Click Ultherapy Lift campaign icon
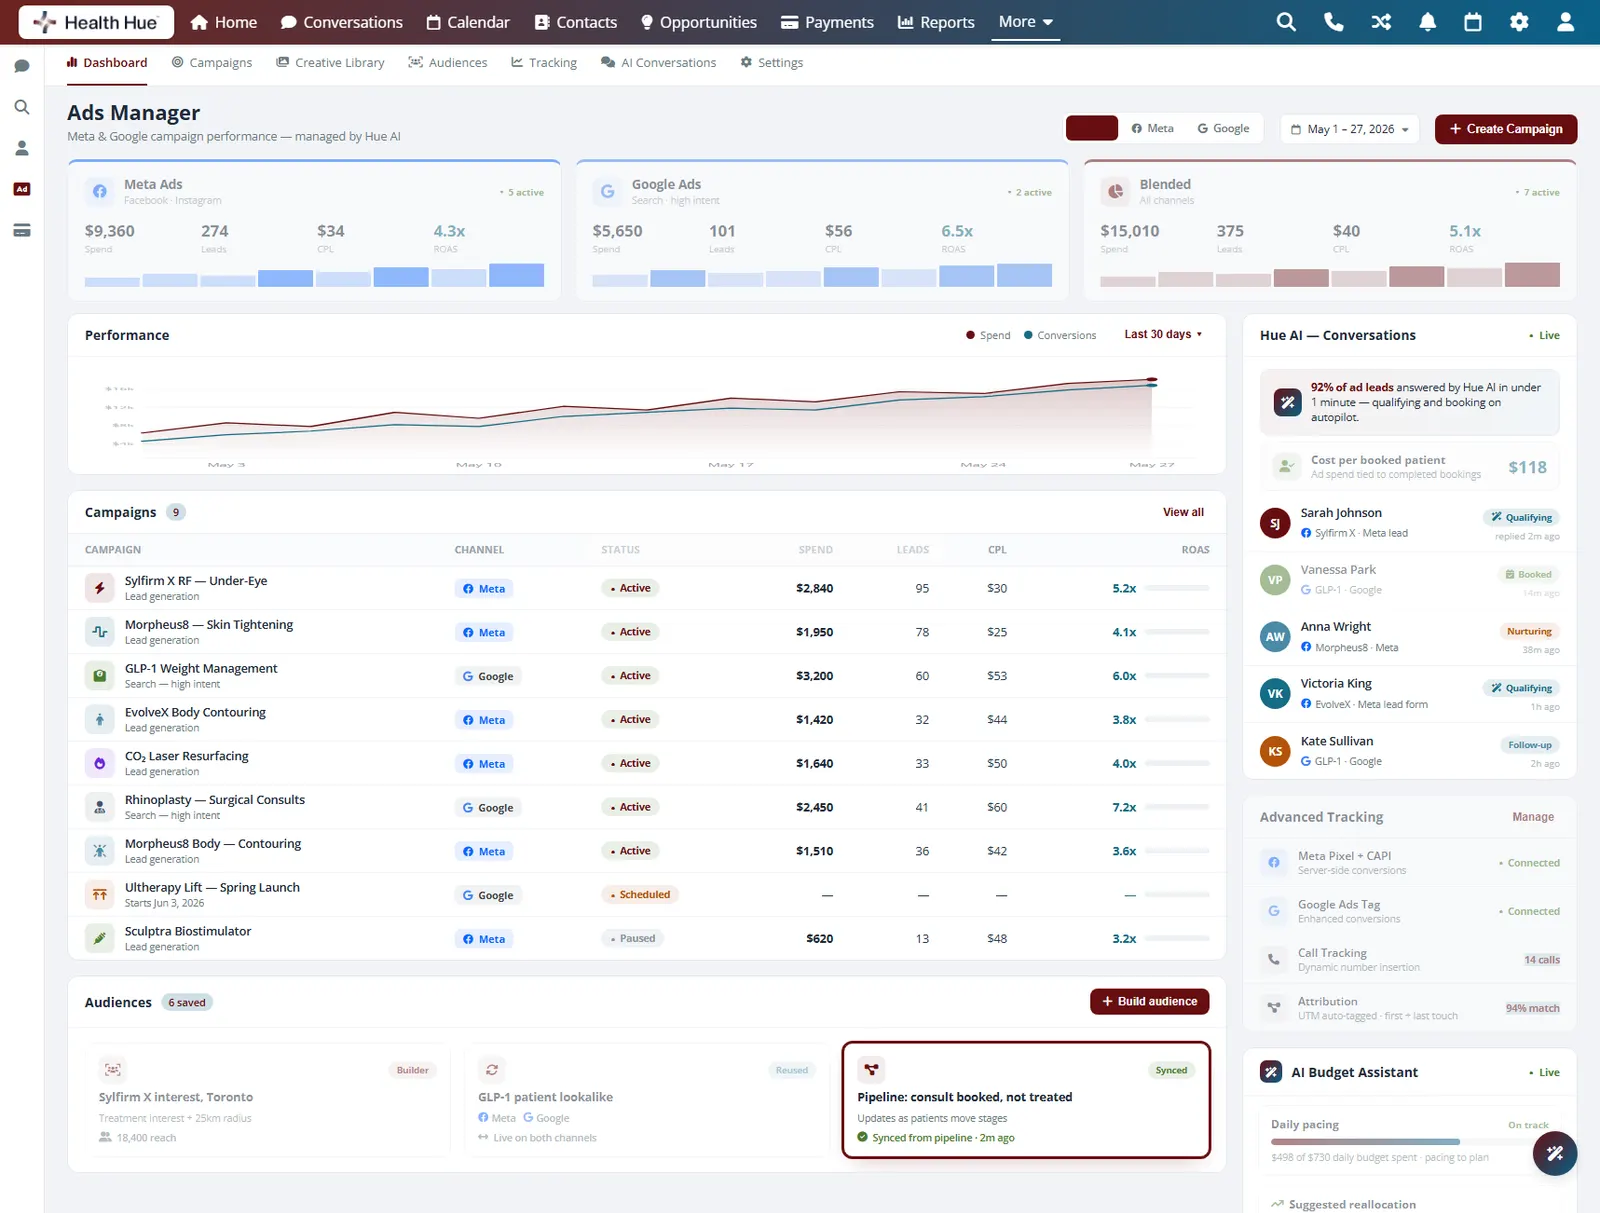This screenshot has width=1600, height=1213. pos(100,895)
